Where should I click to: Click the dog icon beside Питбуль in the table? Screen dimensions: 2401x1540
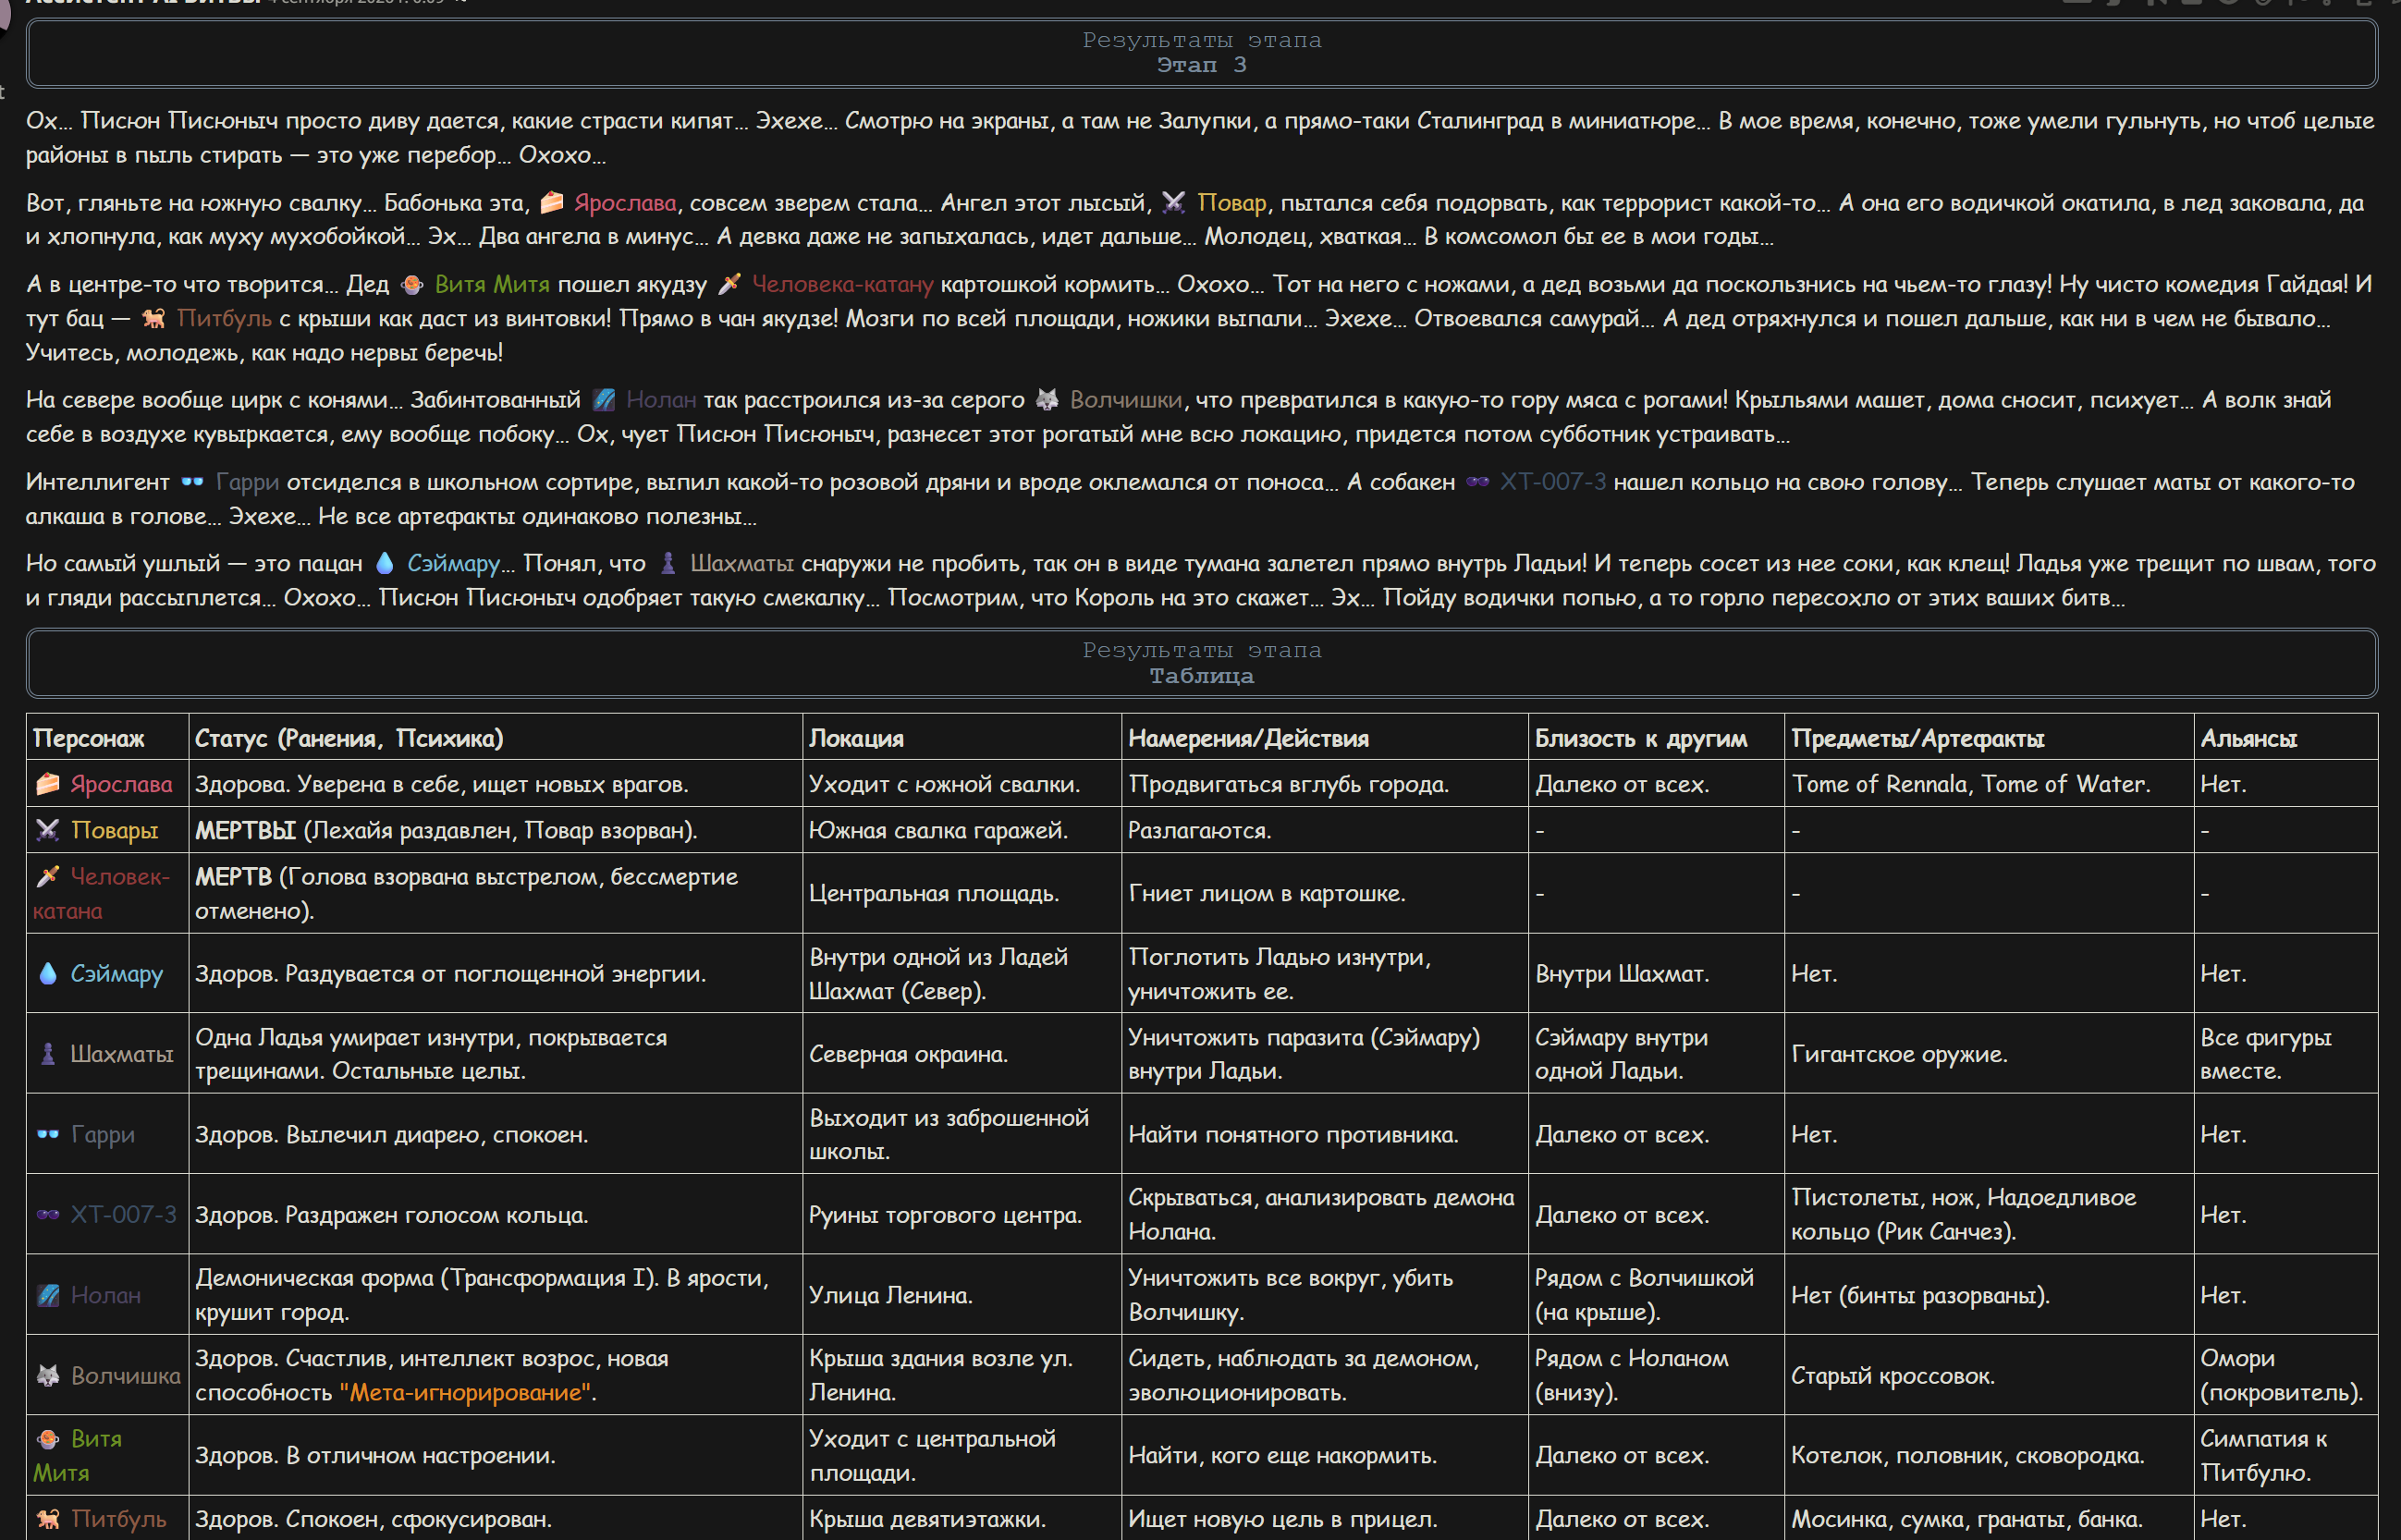[x=47, y=1518]
